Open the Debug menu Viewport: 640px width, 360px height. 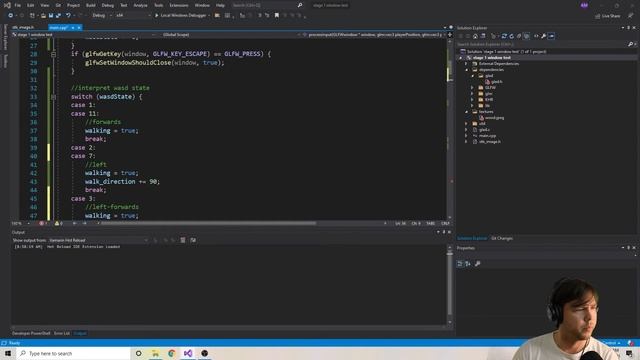108,5
